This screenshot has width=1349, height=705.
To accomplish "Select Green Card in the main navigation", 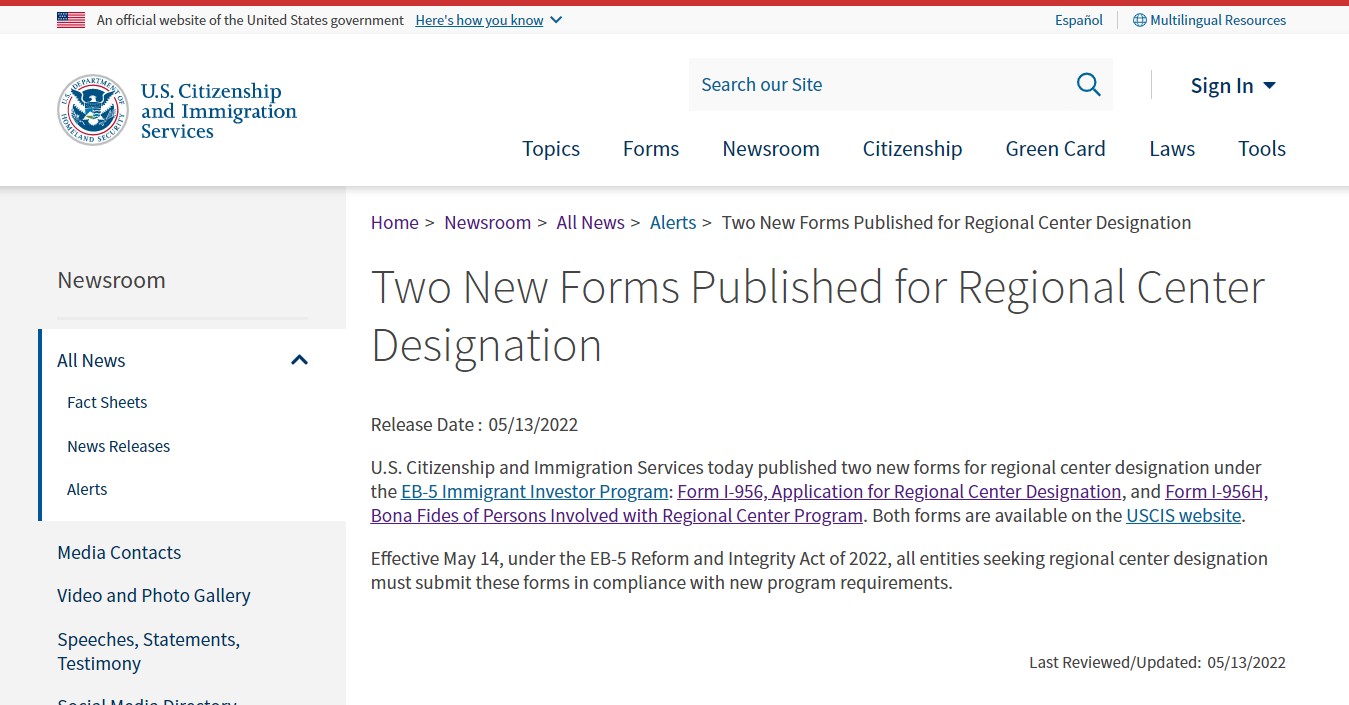I will [x=1055, y=149].
